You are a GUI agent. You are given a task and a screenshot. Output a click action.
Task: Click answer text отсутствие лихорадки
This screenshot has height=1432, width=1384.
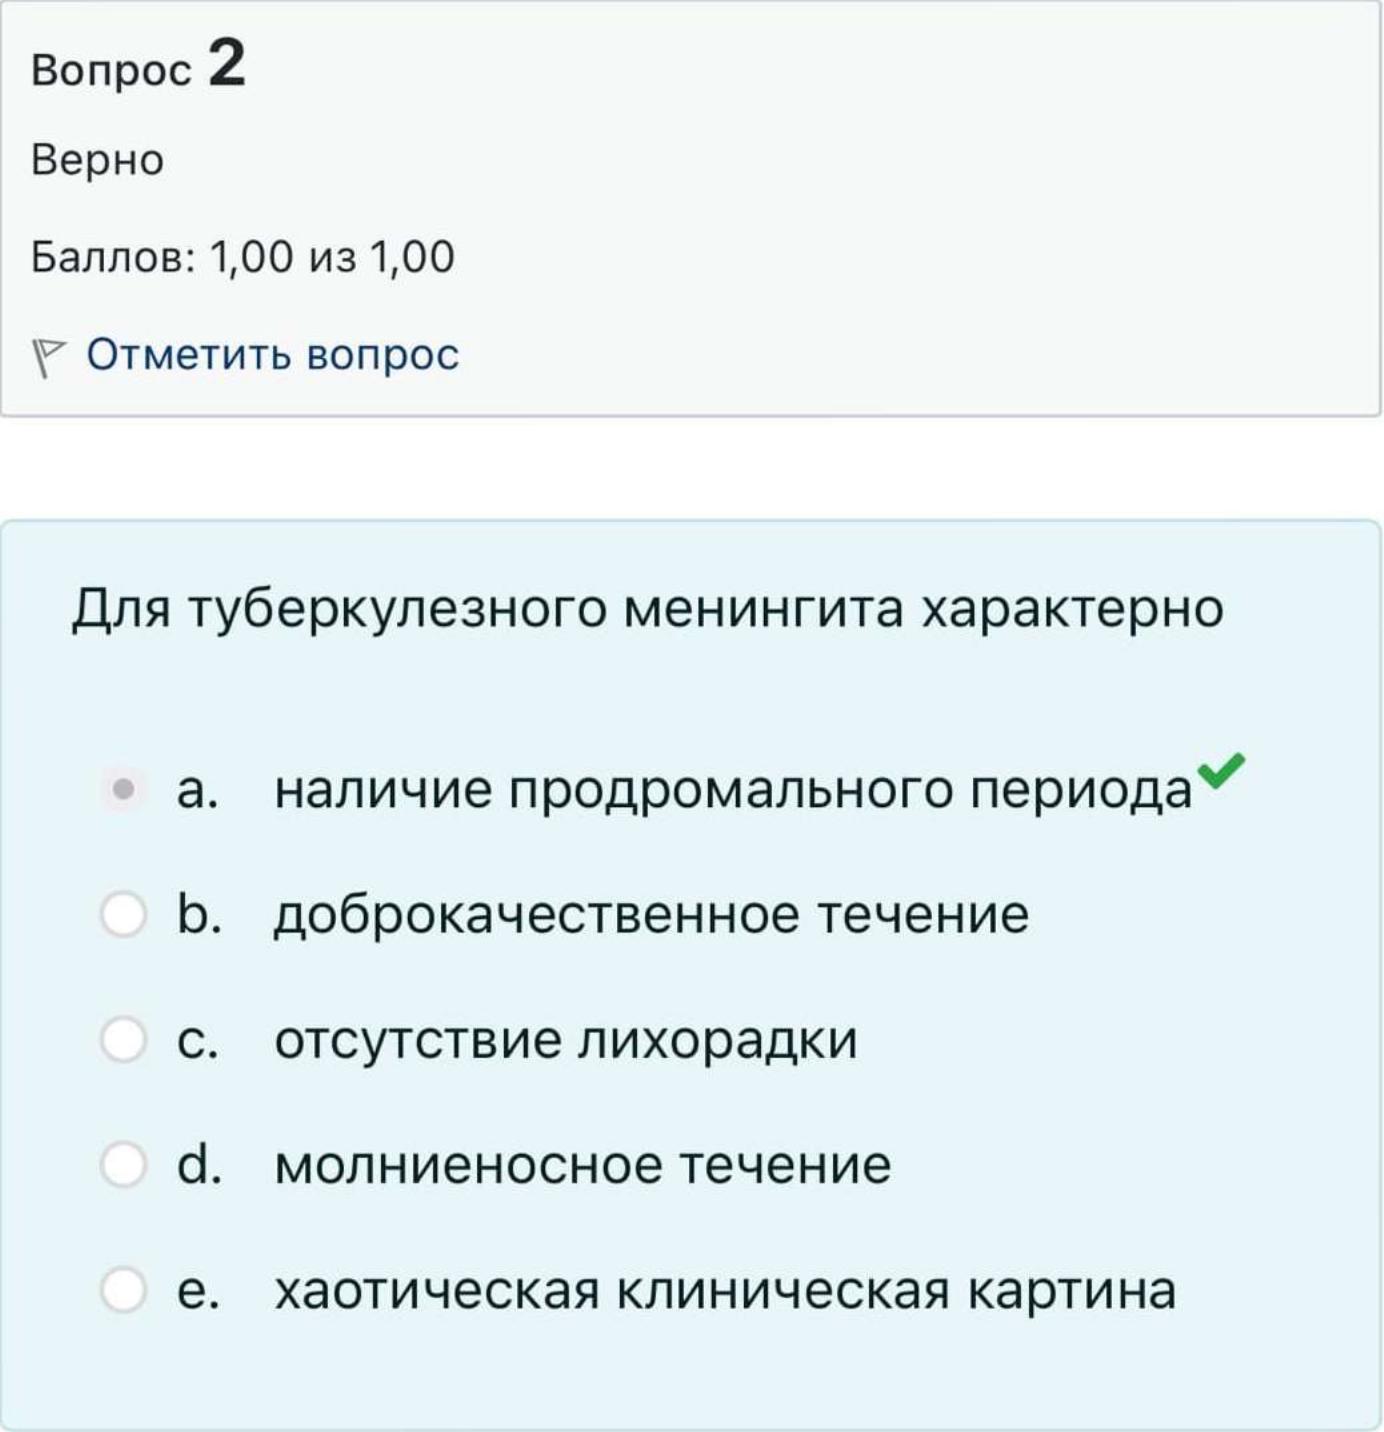click(566, 1040)
